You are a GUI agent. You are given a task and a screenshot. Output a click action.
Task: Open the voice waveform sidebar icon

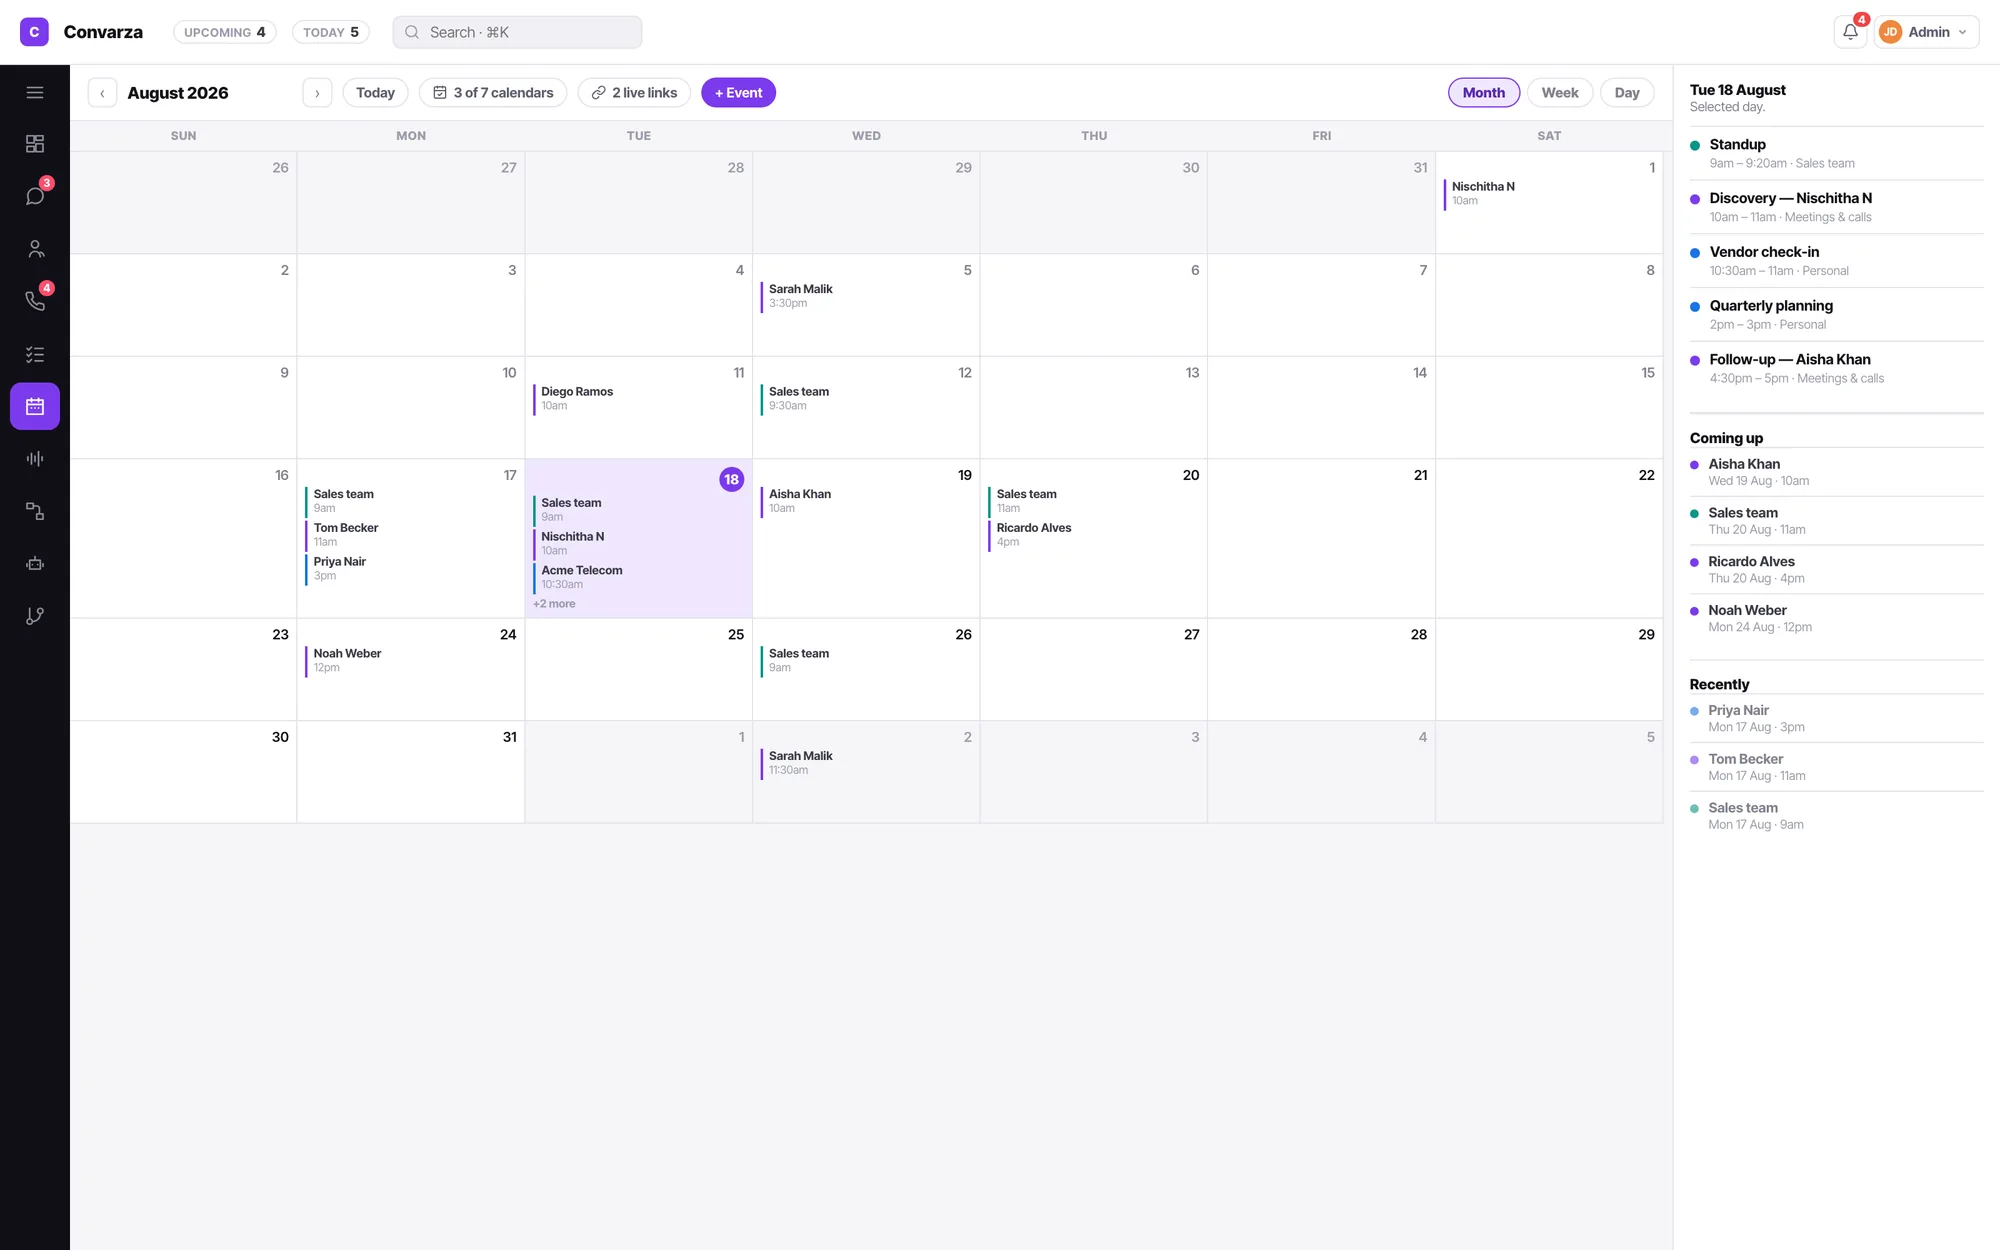point(35,459)
